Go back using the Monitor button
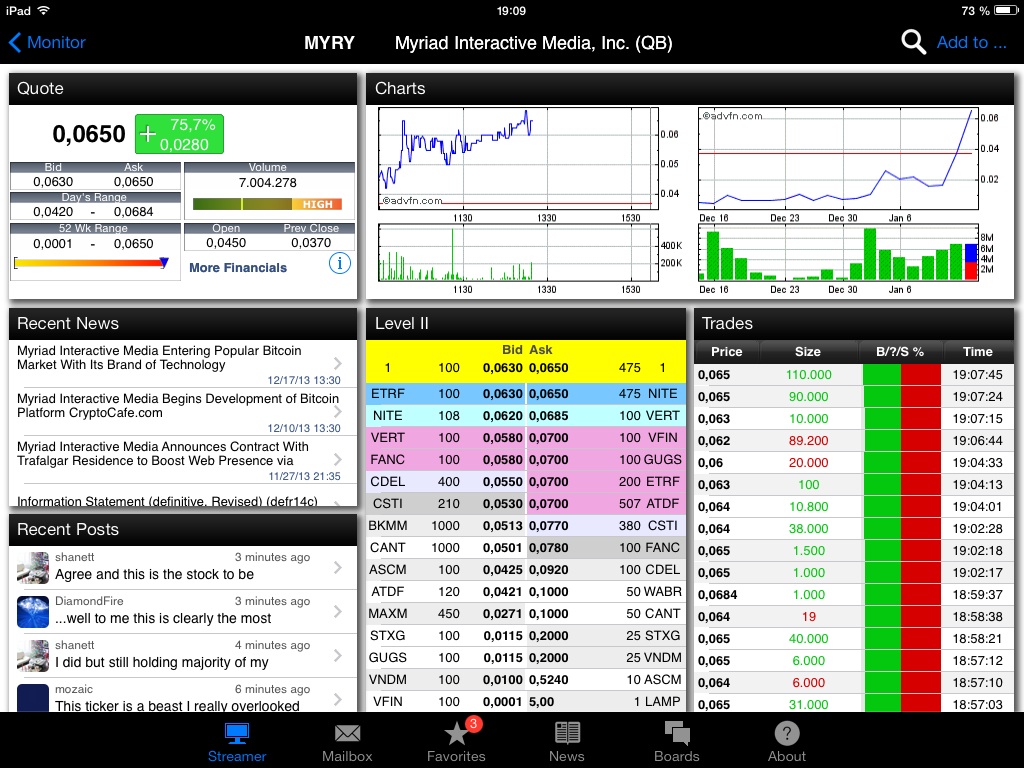 click(x=45, y=43)
